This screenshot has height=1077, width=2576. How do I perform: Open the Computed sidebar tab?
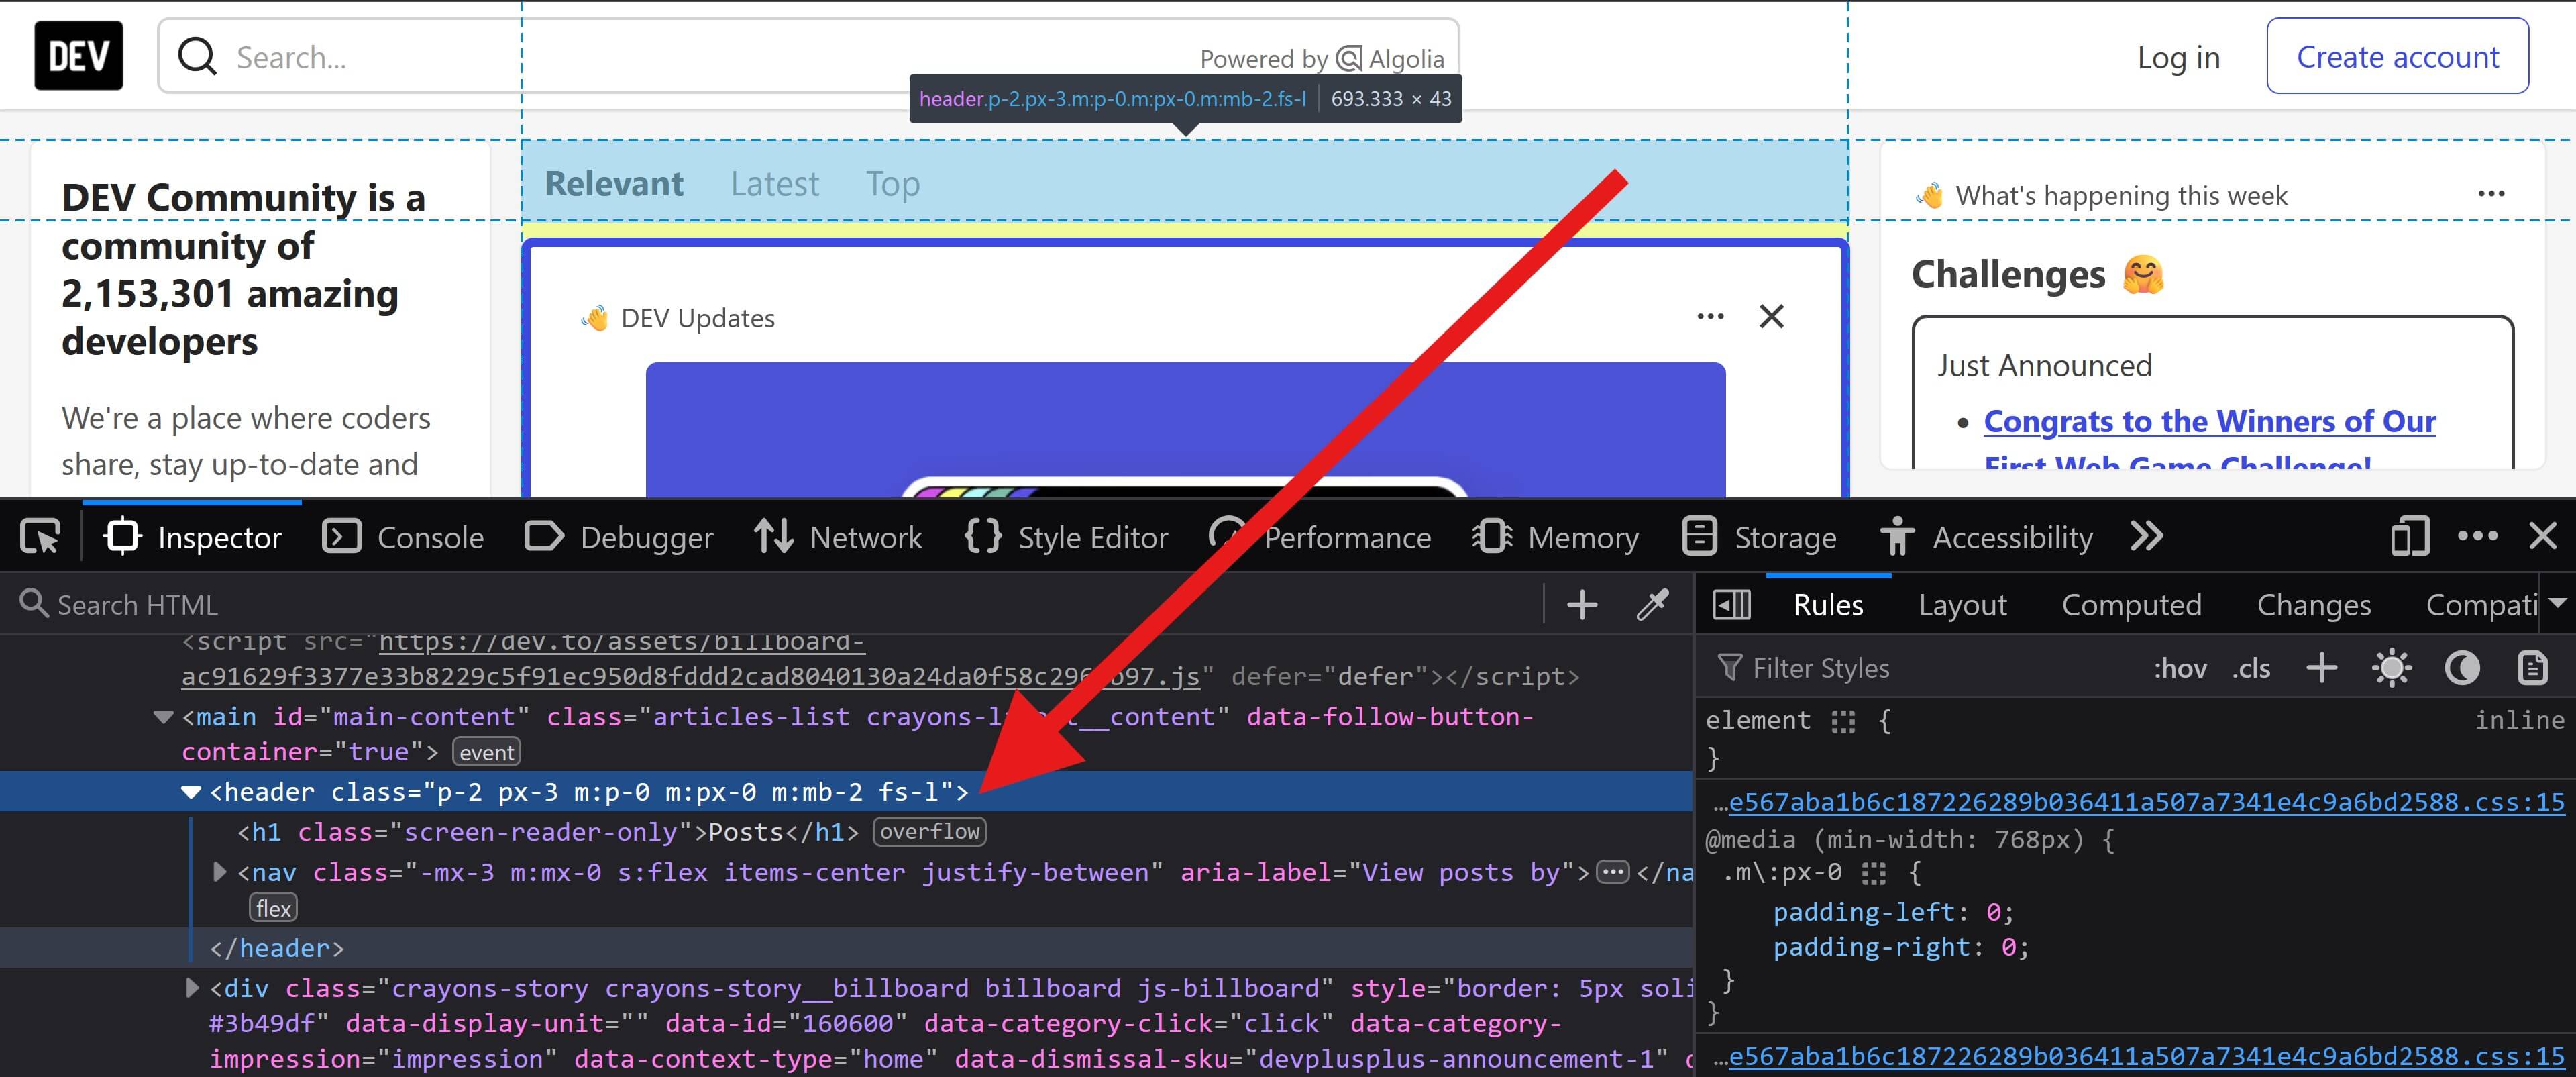[x=2131, y=605]
